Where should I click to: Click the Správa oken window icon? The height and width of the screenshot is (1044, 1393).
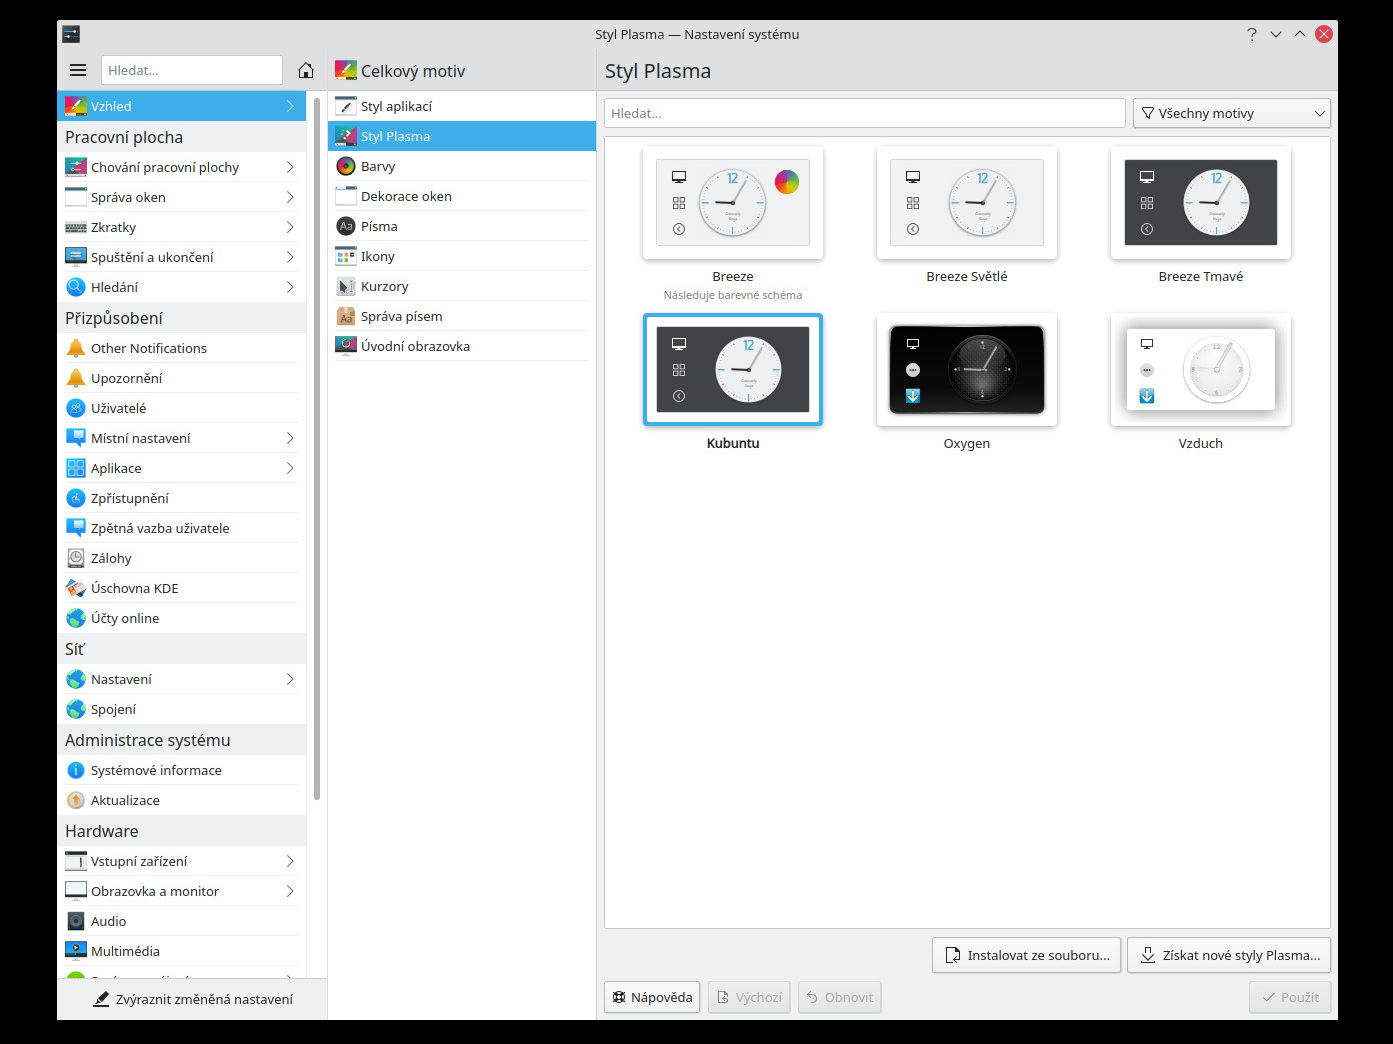pos(76,197)
